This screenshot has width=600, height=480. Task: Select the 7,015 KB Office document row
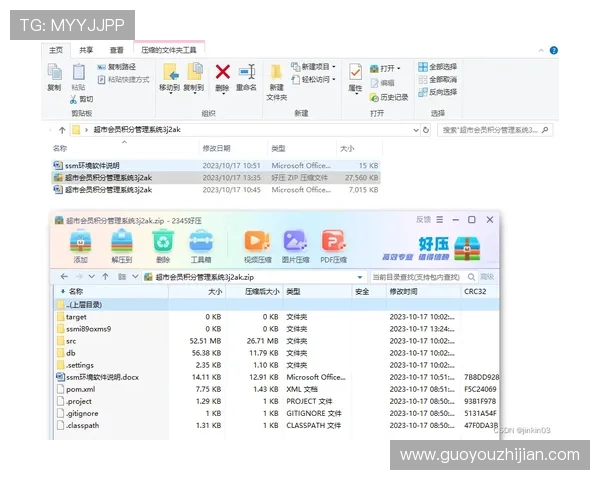(x=216, y=190)
